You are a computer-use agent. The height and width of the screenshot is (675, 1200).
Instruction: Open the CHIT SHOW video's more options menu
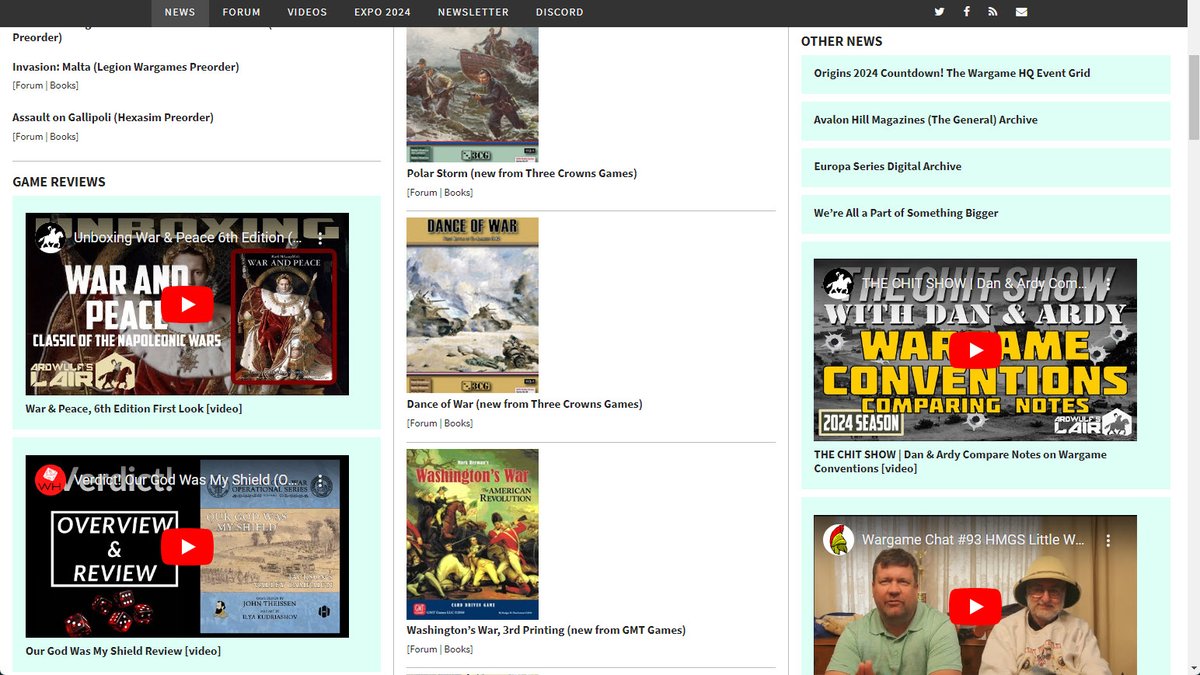pyautogui.click(x=1108, y=285)
